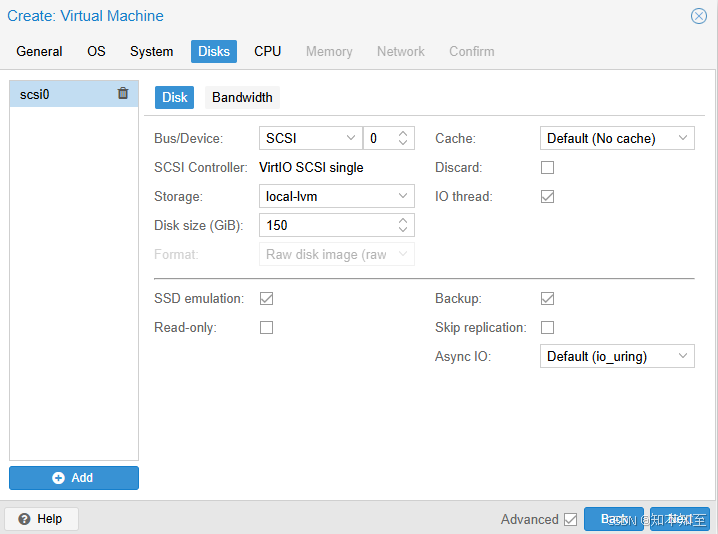The height and width of the screenshot is (534, 718).
Task: Decrease disk size with down arrow
Action: pyautogui.click(x=403, y=230)
